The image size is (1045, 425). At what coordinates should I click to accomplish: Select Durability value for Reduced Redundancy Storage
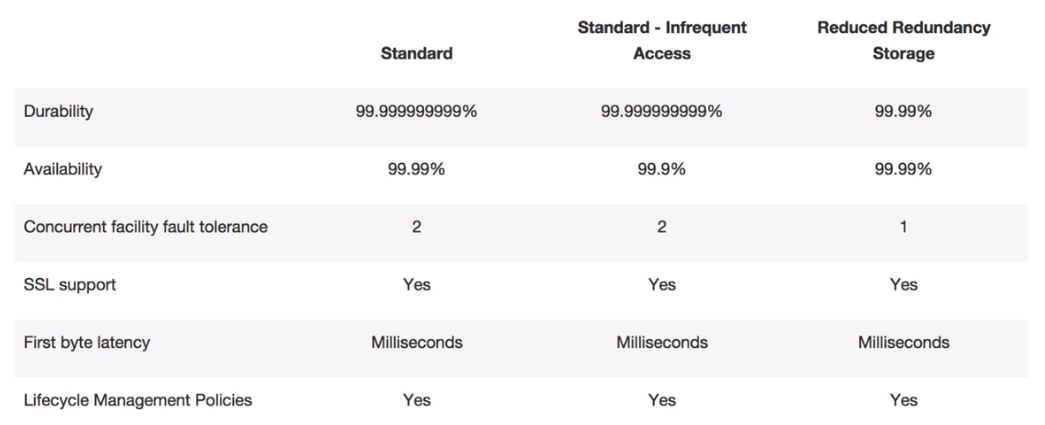[x=903, y=111]
